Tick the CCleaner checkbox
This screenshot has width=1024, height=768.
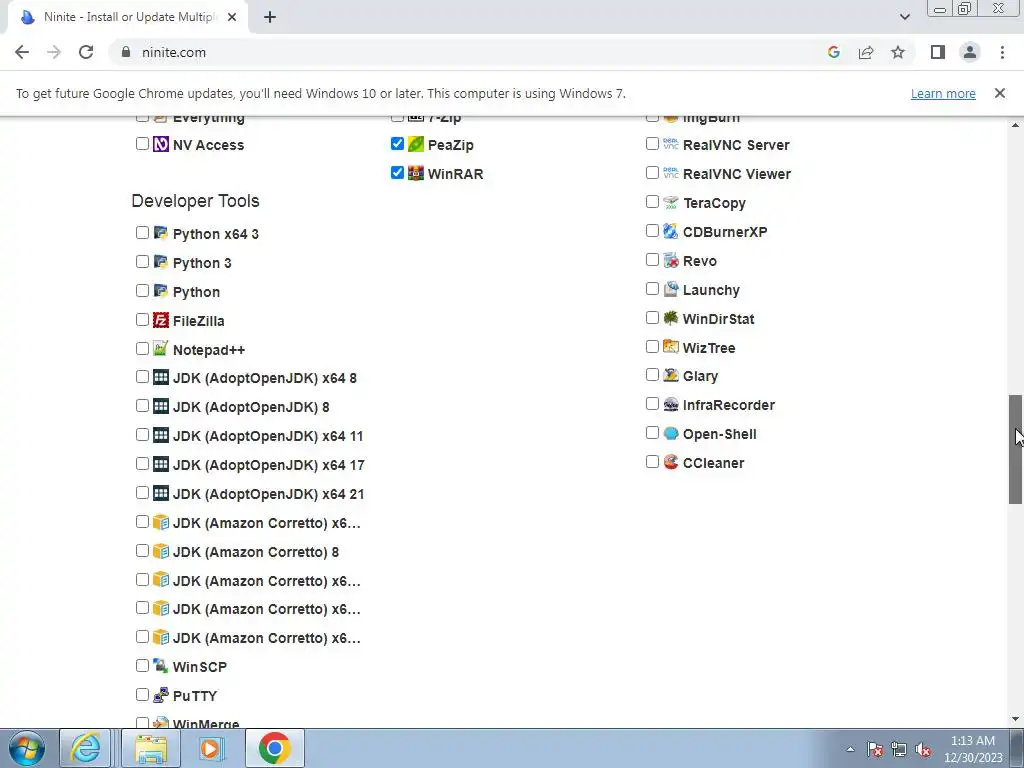point(652,462)
